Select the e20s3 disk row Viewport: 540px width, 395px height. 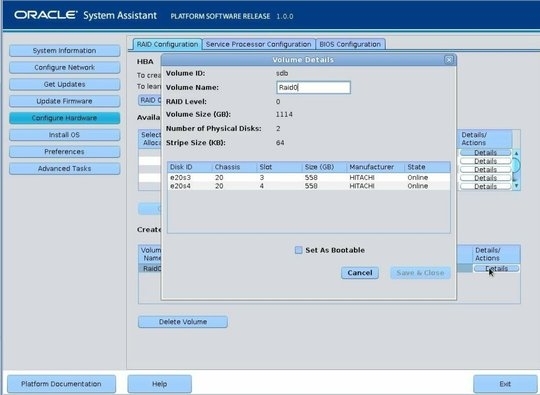(x=309, y=178)
